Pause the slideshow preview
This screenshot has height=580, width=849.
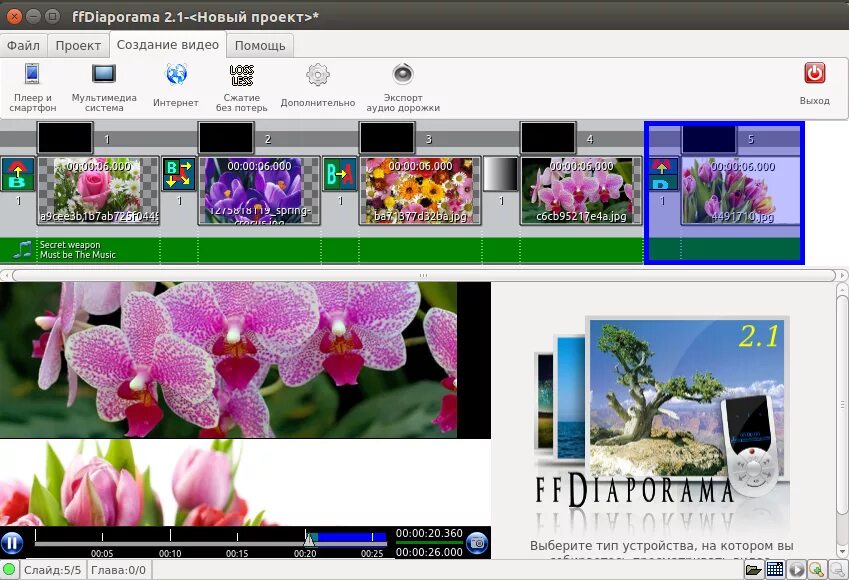pos(12,543)
